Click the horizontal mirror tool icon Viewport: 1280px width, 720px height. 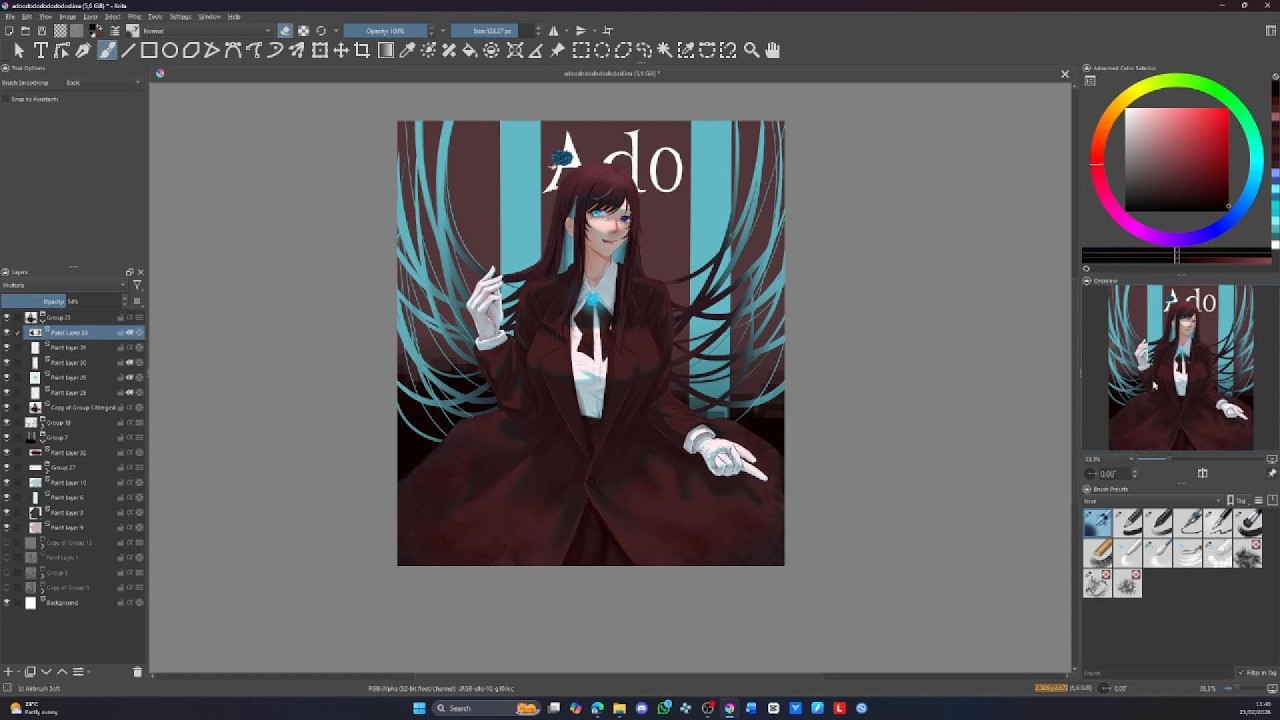coord(554,31)
